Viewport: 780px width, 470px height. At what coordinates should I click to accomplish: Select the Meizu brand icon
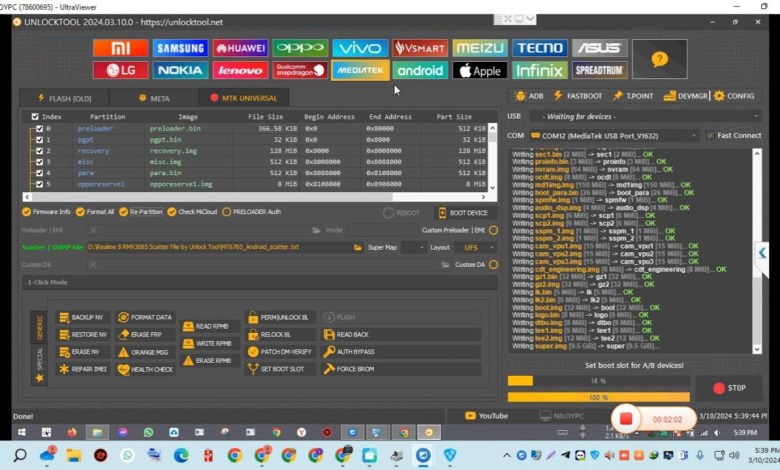480,48
